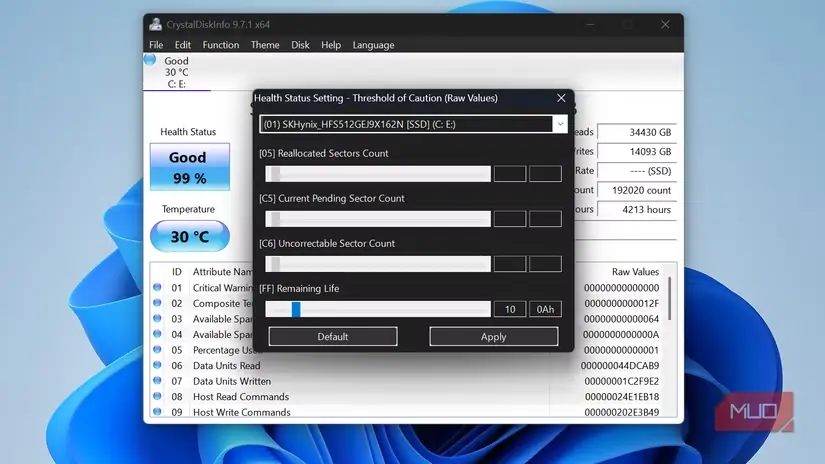Close the Health Status Setting dialog
Screen dimensions: 825x464
click(561, 98)
